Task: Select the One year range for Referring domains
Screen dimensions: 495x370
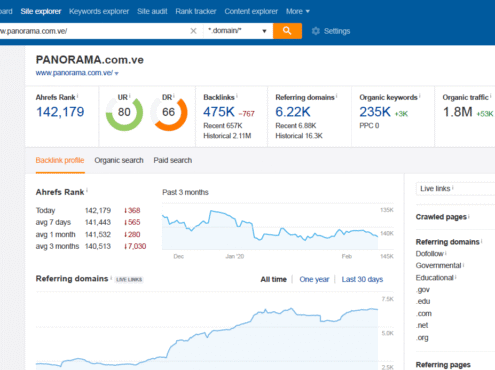Action: point(314,279)
